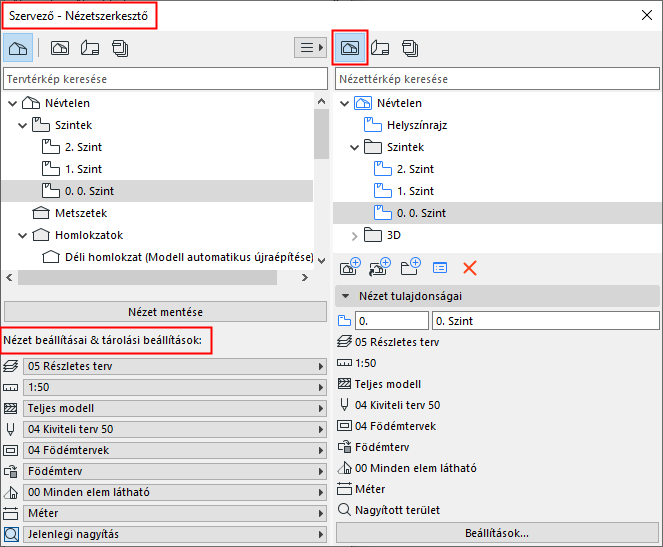The width and height of the screenshot is (663, 547).
Task: Click the view settings list icon
Action: 440,268
